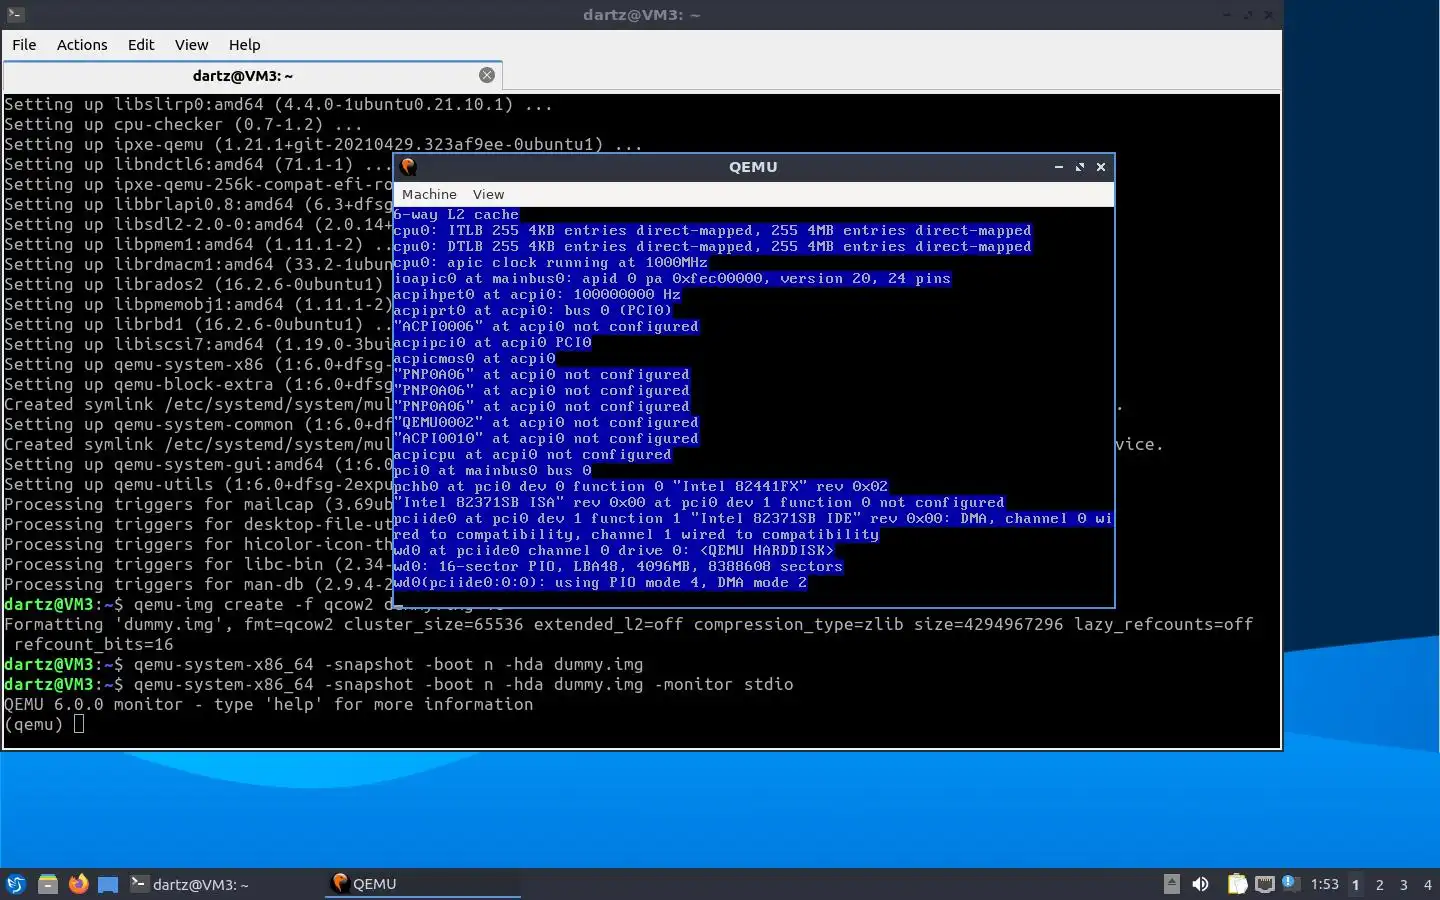Click 'Processing triggers for mailcap' line

coord(198,504)
